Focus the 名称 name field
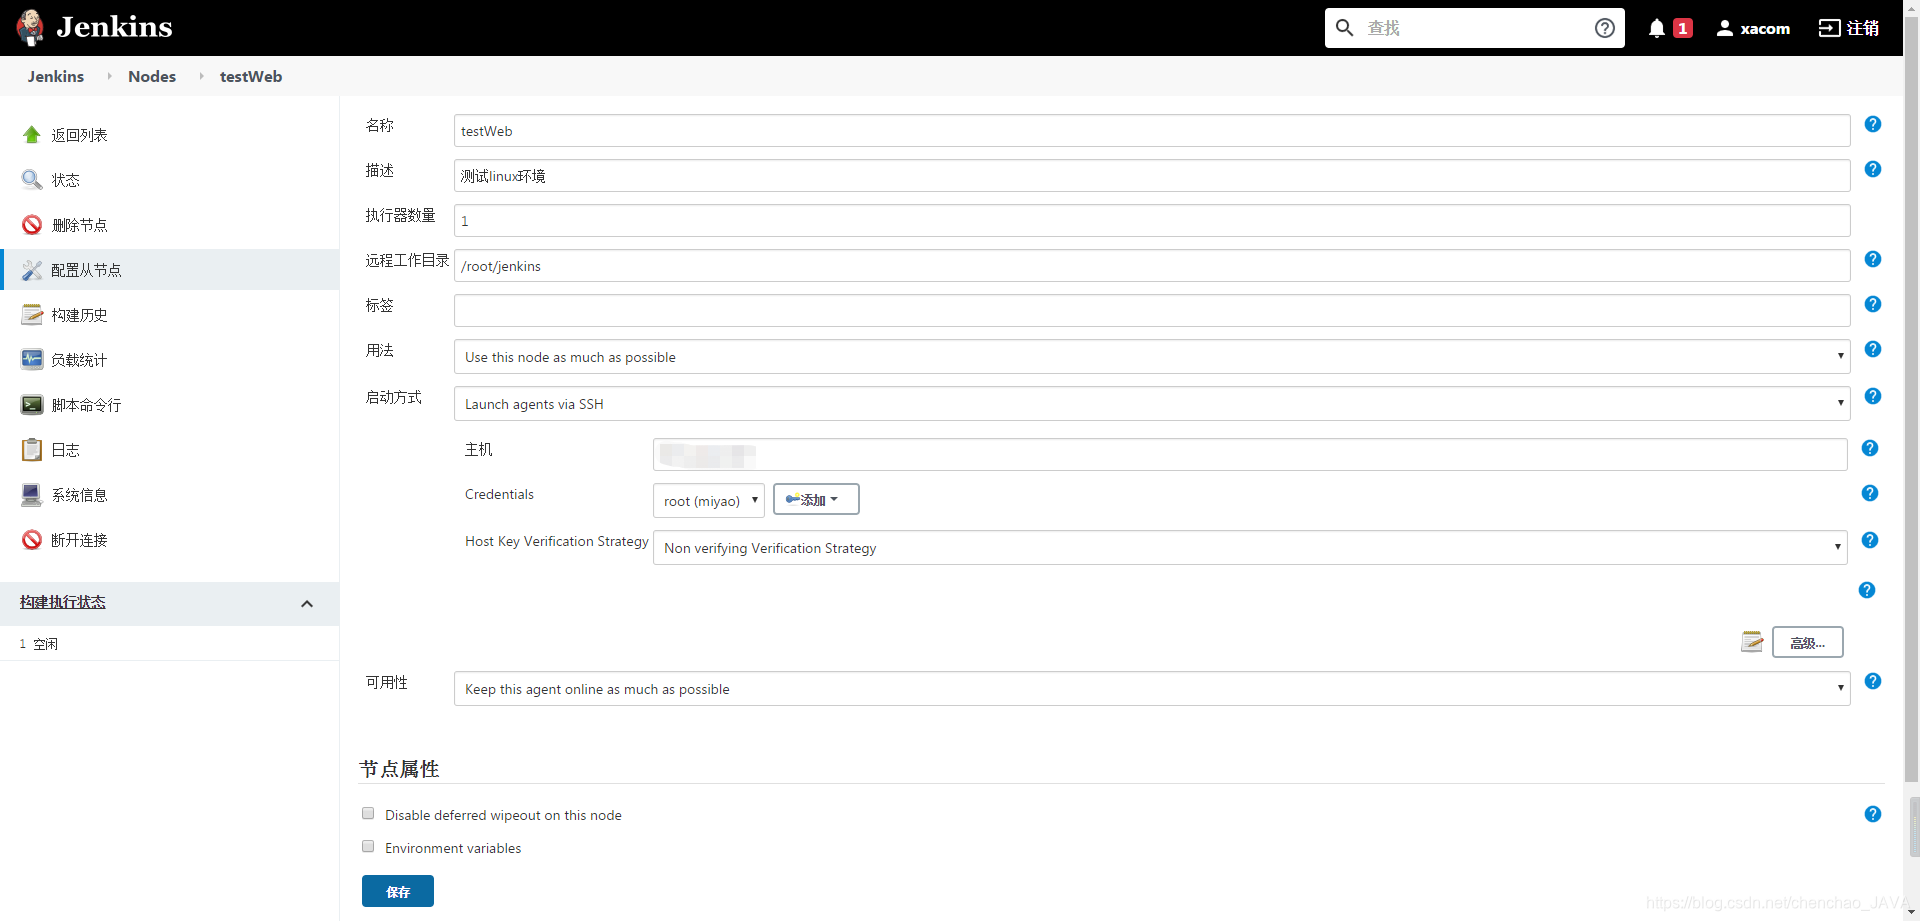The width and height of the screenshot is (1920, 921). (1152, 131)
